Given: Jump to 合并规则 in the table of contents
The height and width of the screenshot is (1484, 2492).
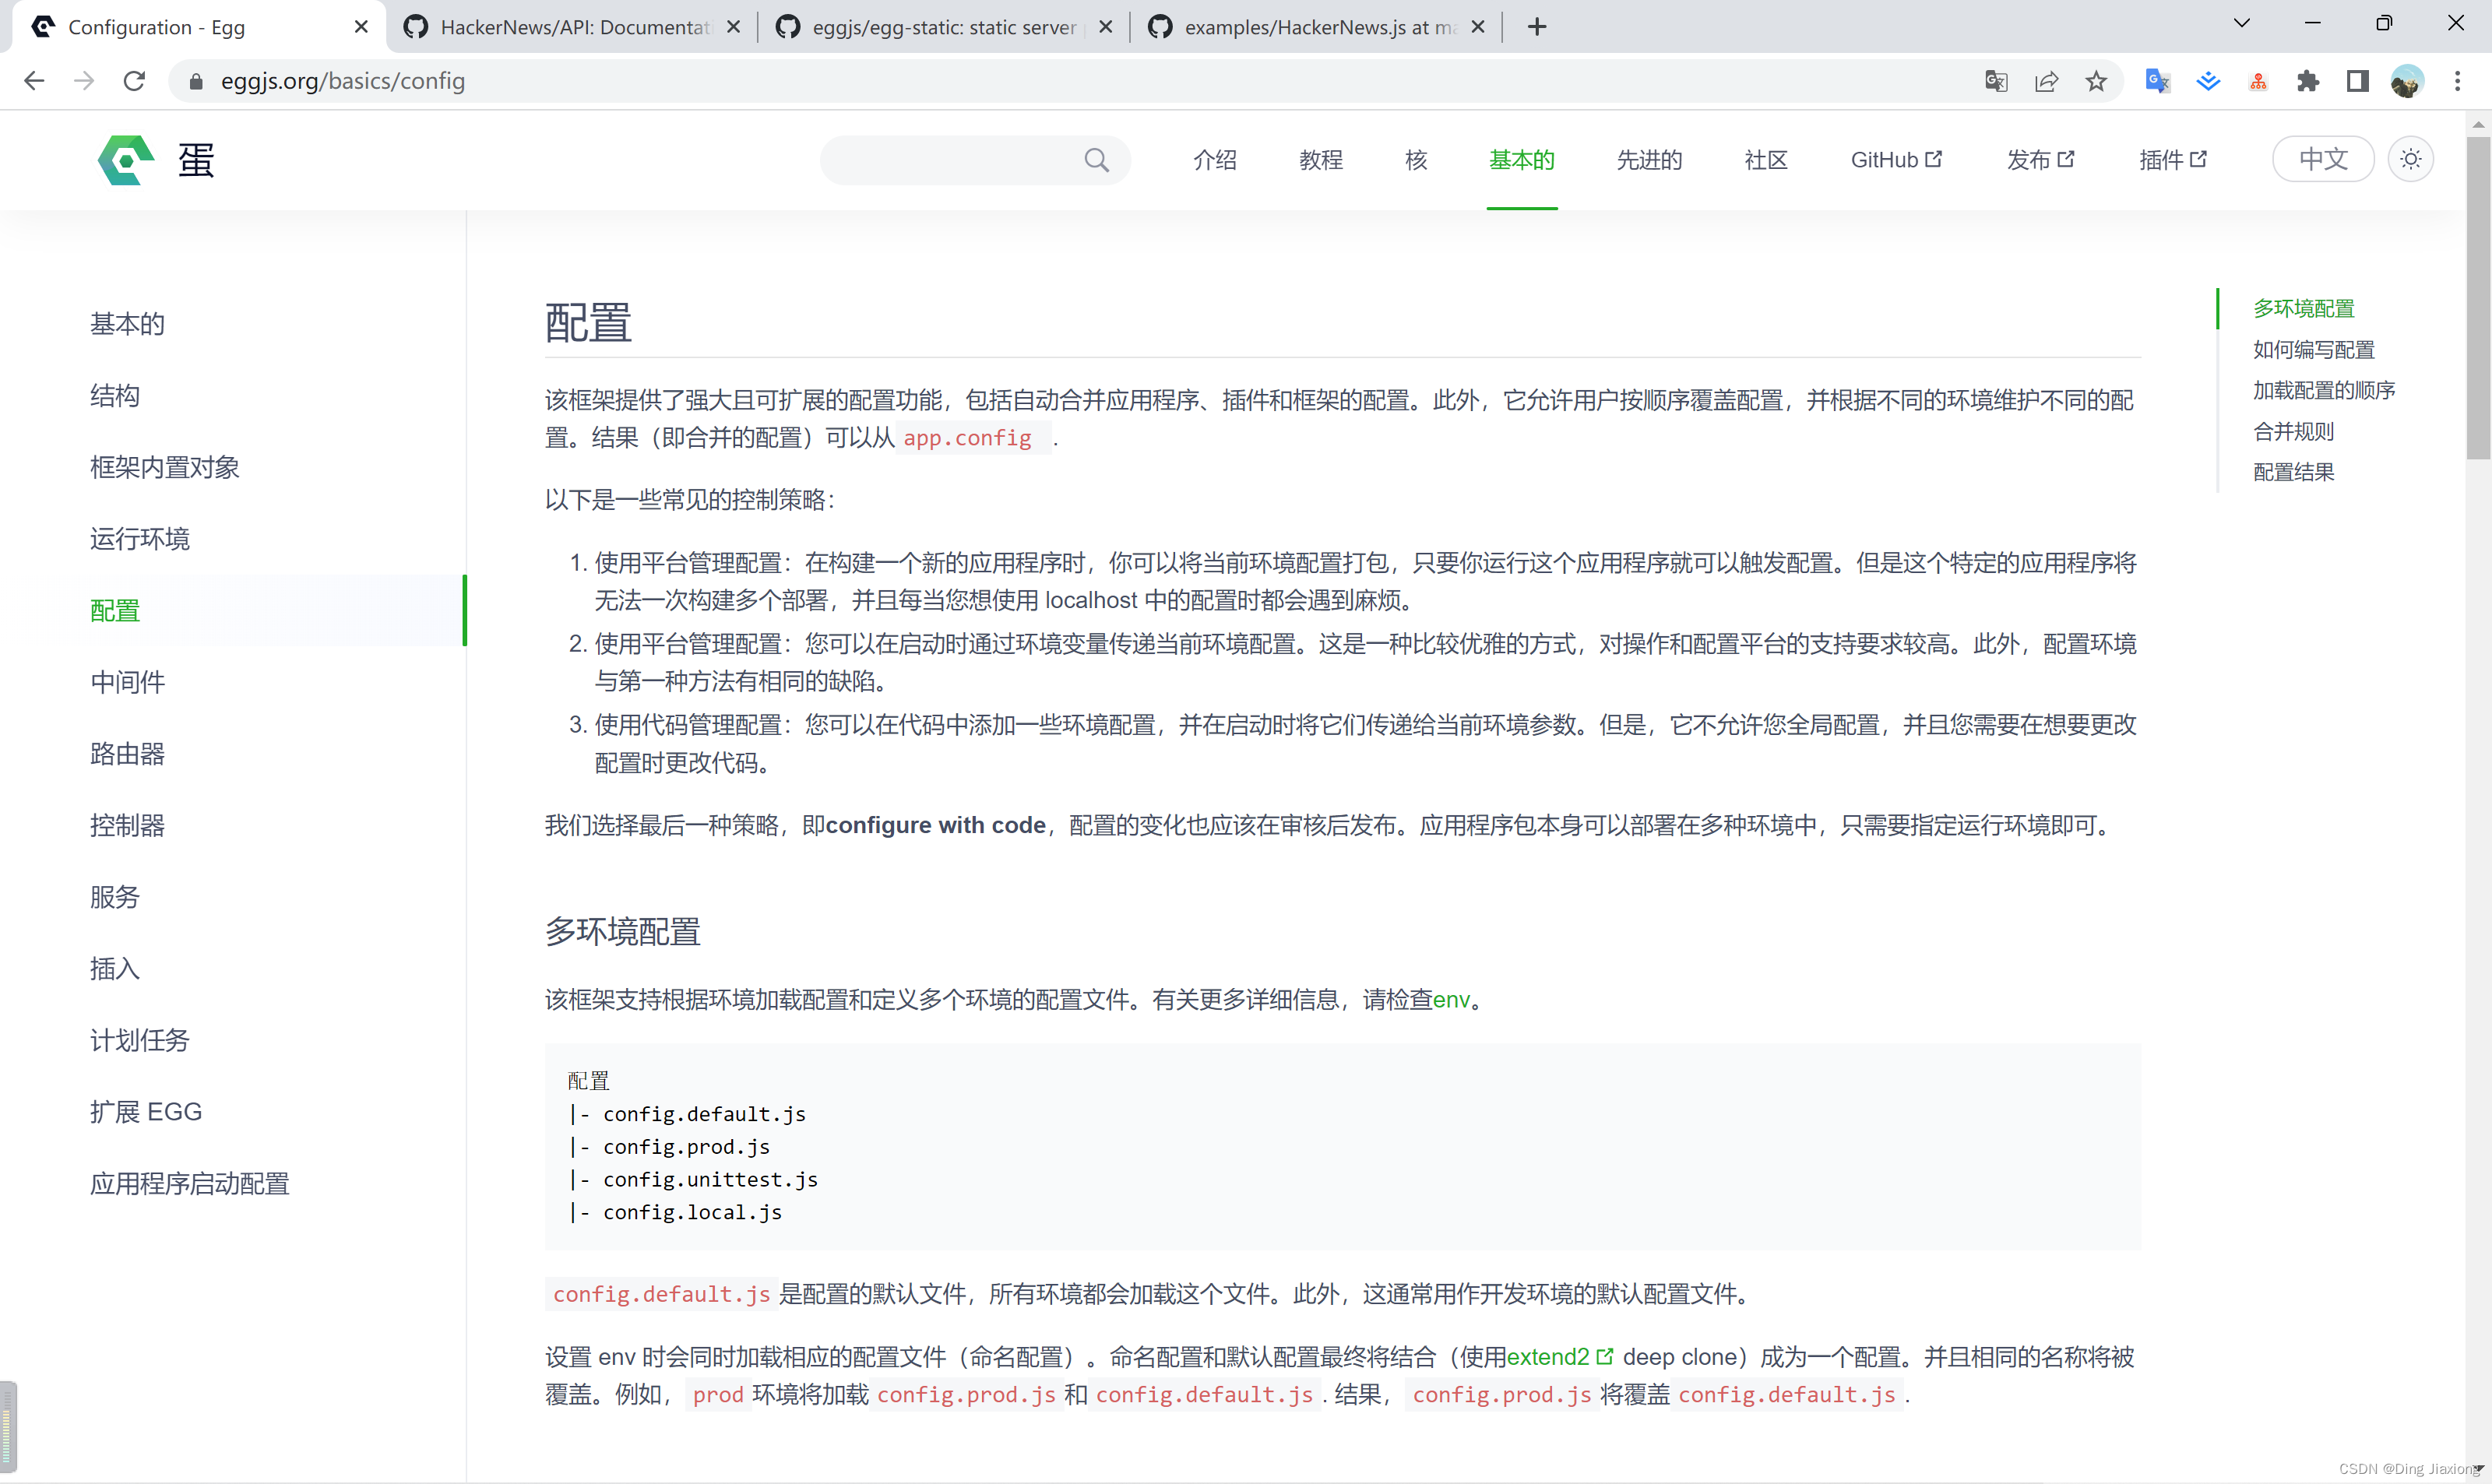Looking at the screenshot, I should (2294, 431).
